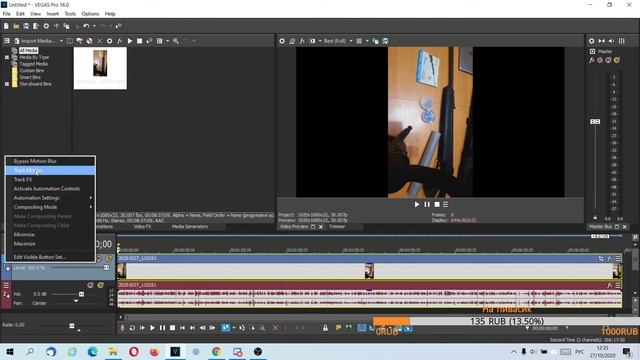
Task: Toggle Auto Preview in Project Media toolbar
Action: click(x=149, y=41)
